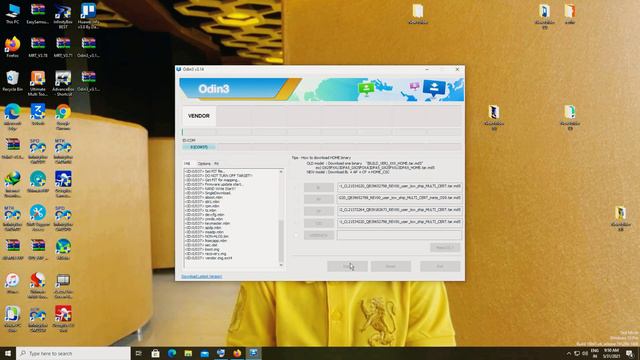
Task: Open the Ultimate Multi Tool shortcut
Action: tap(38, 83)
